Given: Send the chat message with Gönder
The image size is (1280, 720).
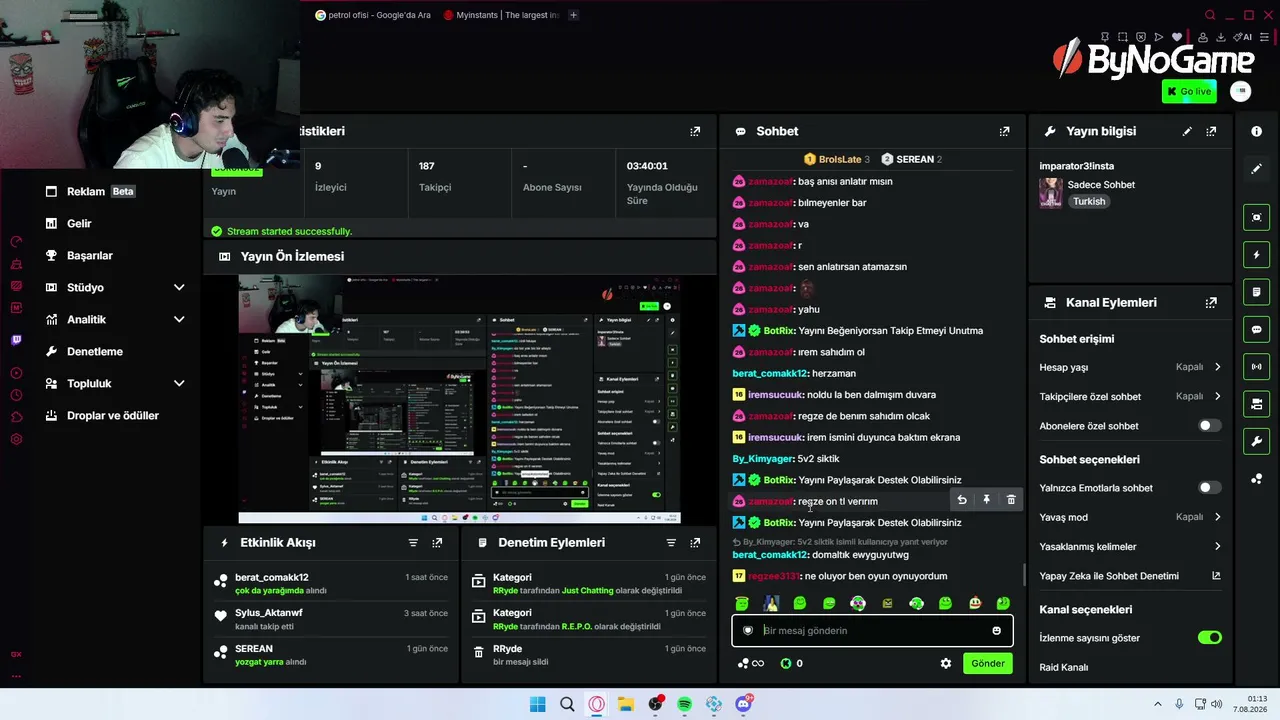Looking at the screenshot, I should coord(988,663).
